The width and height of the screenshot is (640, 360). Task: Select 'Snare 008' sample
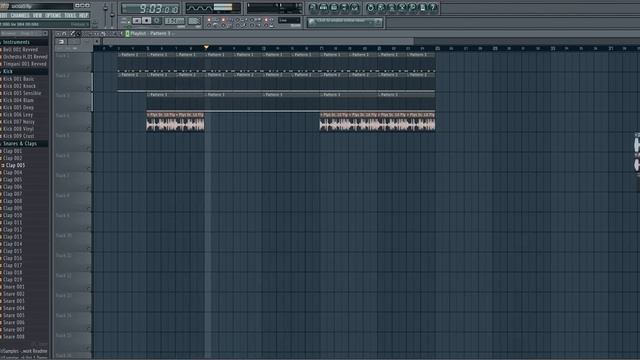tap(13, 337)
